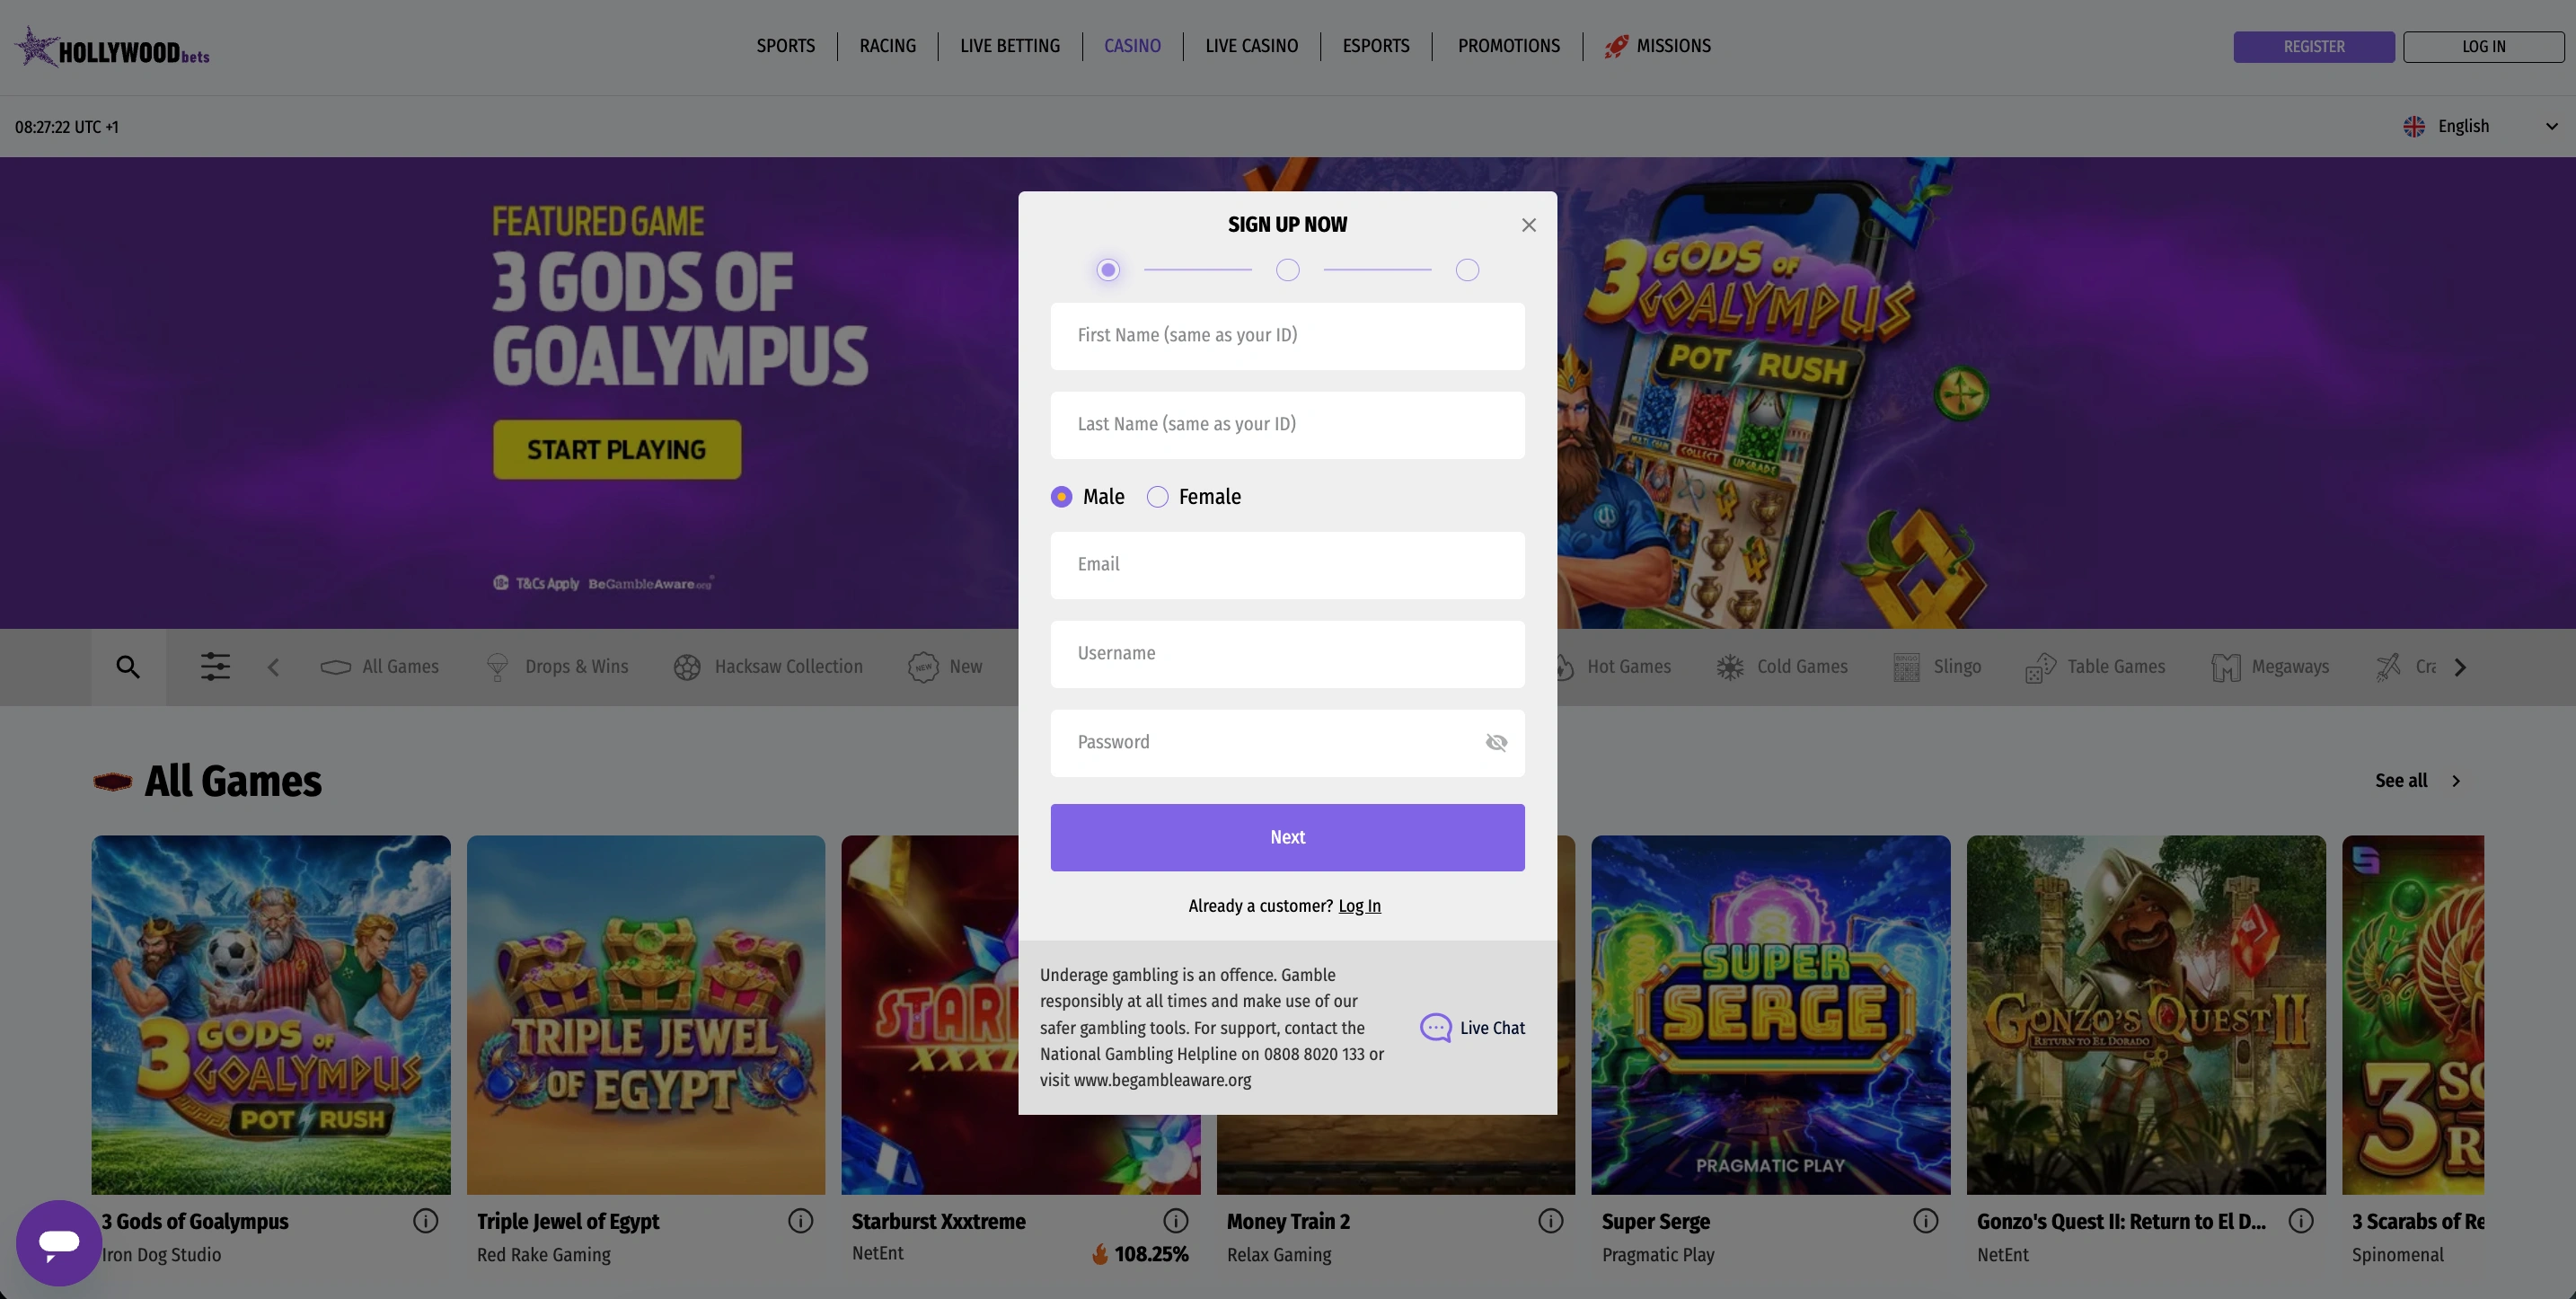Image resolution: width=2576 pixels, height=1299 pixels.
Task: Select Hot Games category label
Action: tap(1628, 667)
